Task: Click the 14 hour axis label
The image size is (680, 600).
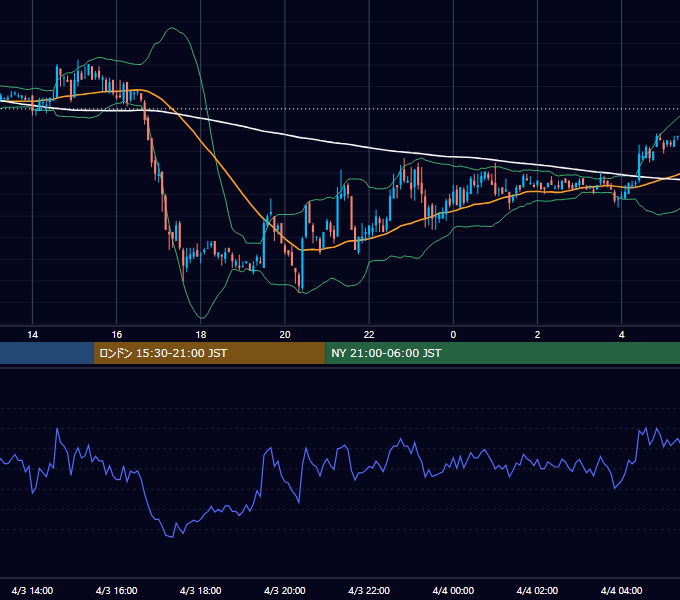Action: [x=33, y=335]
